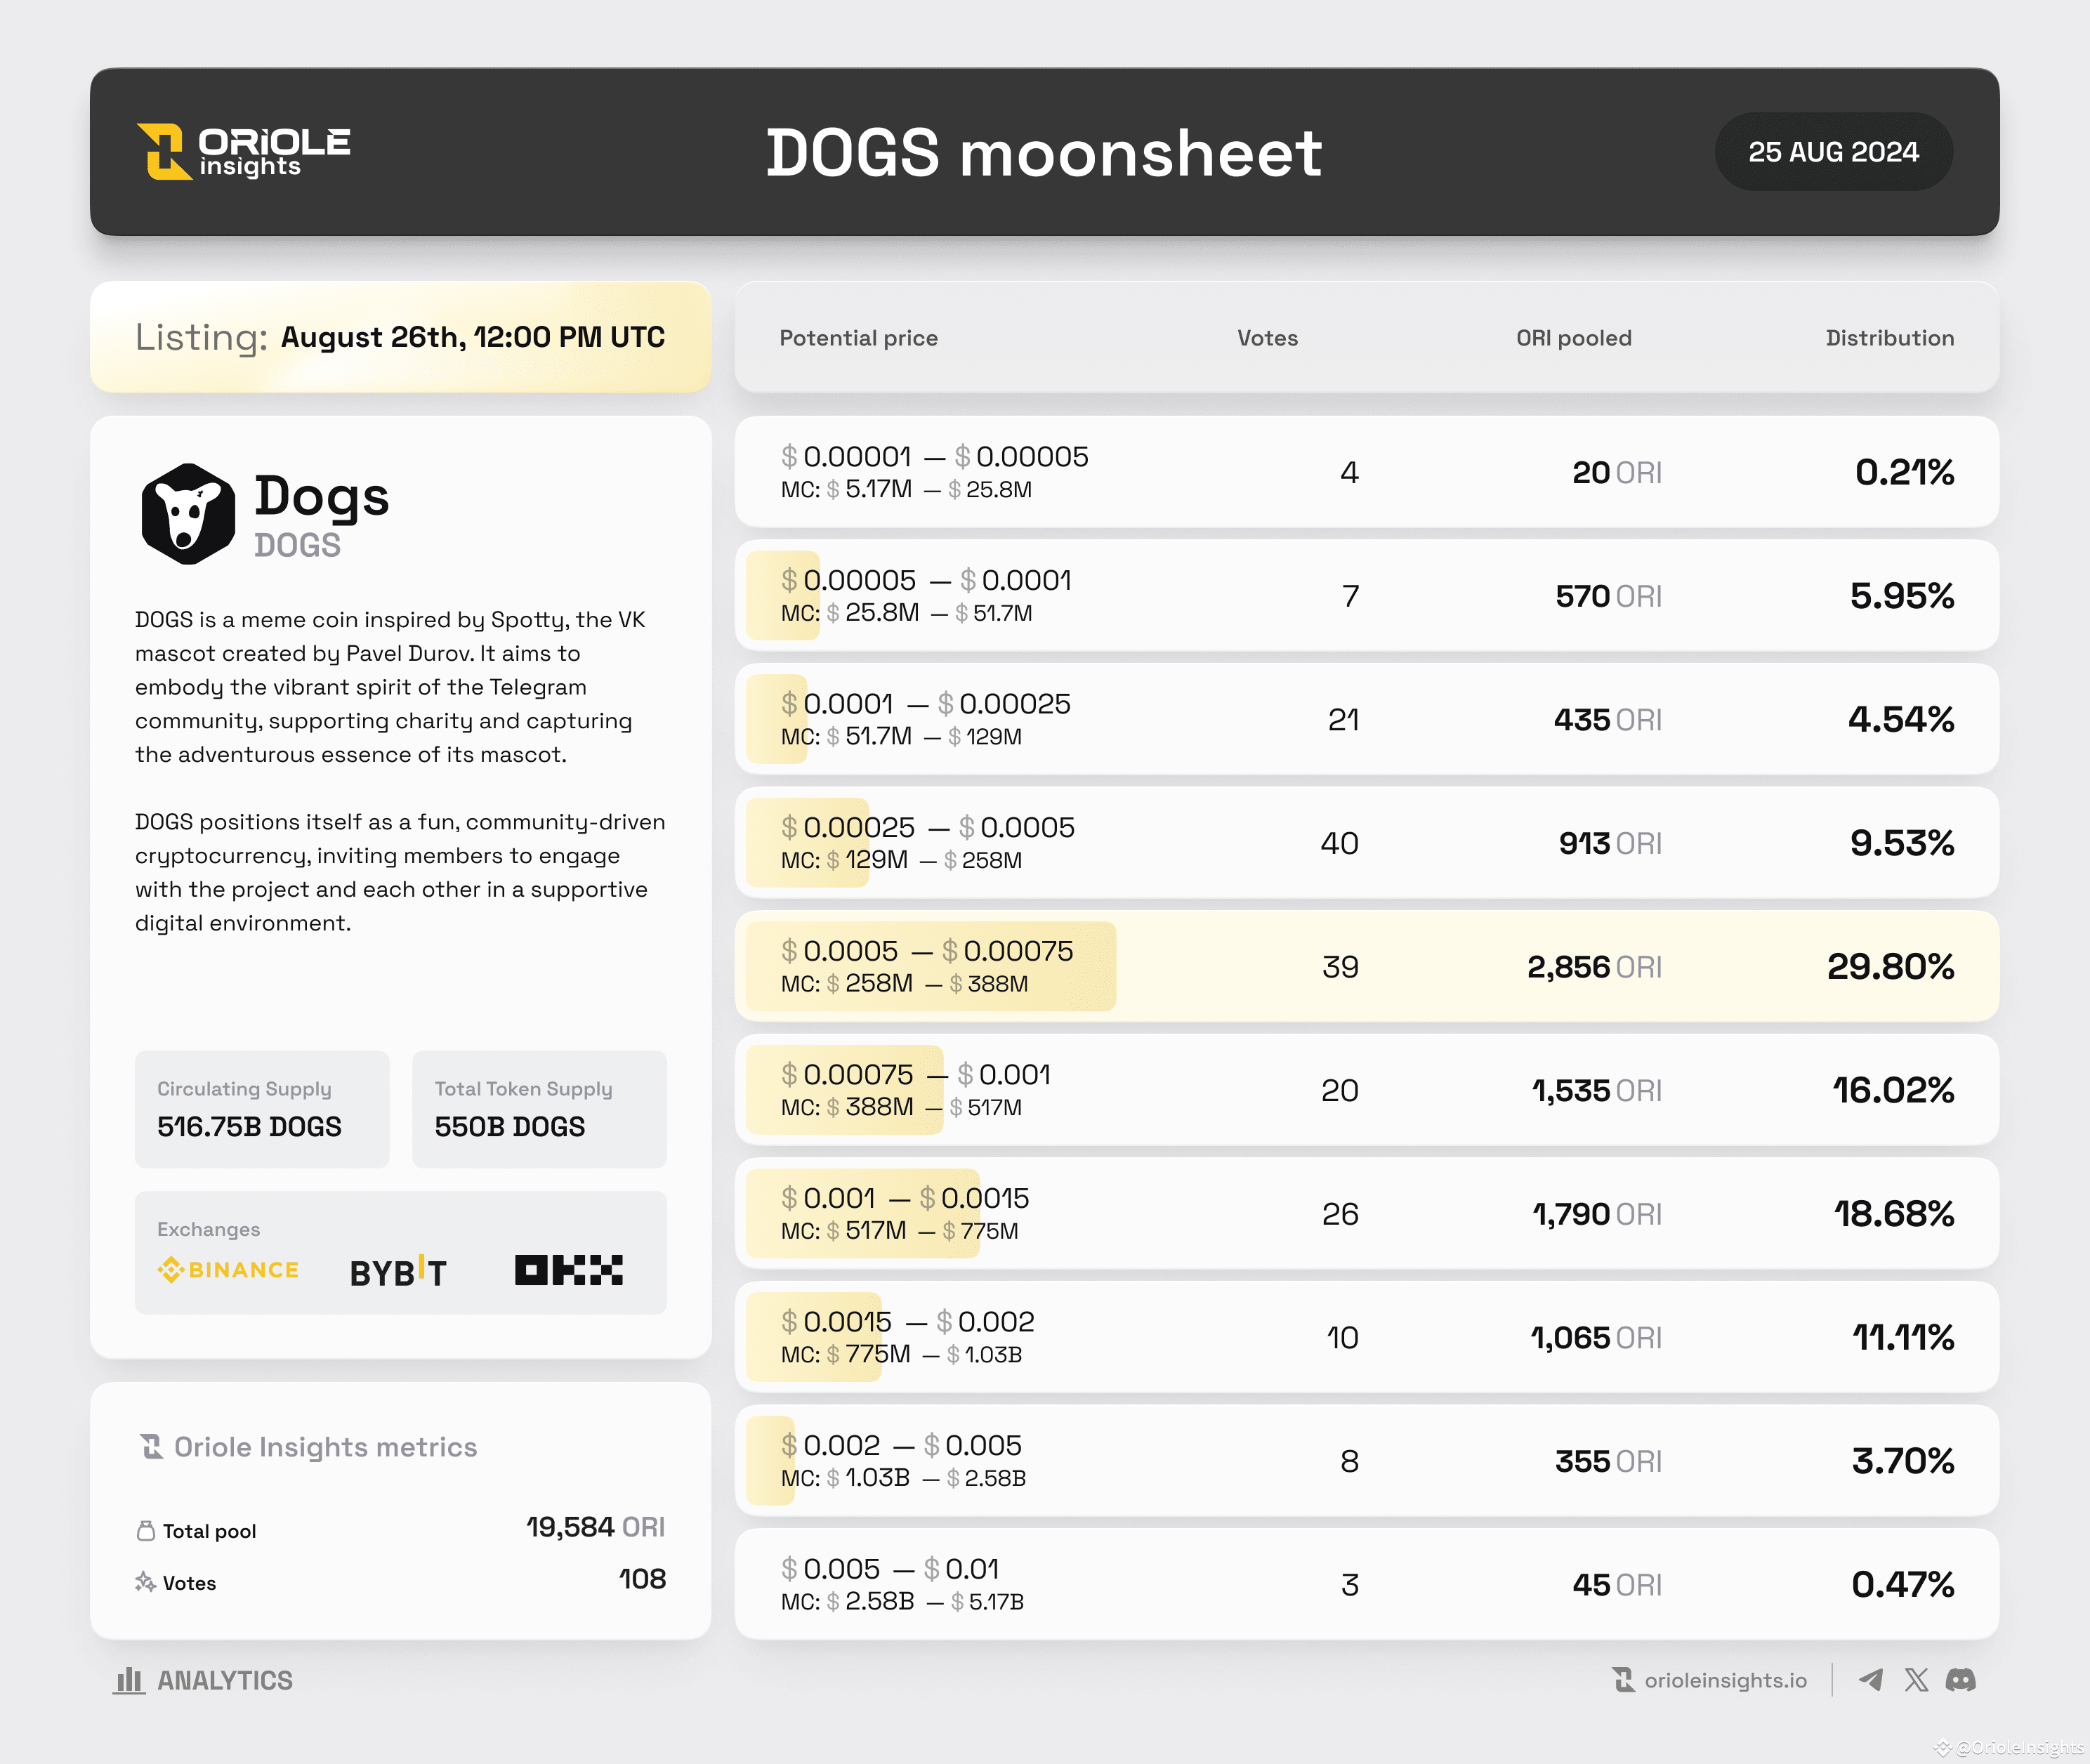The height and width of the screenshot is (1764, 2090).
Task: Click the 19,584 ORI total pool value
Action: tap(595, 1527)
